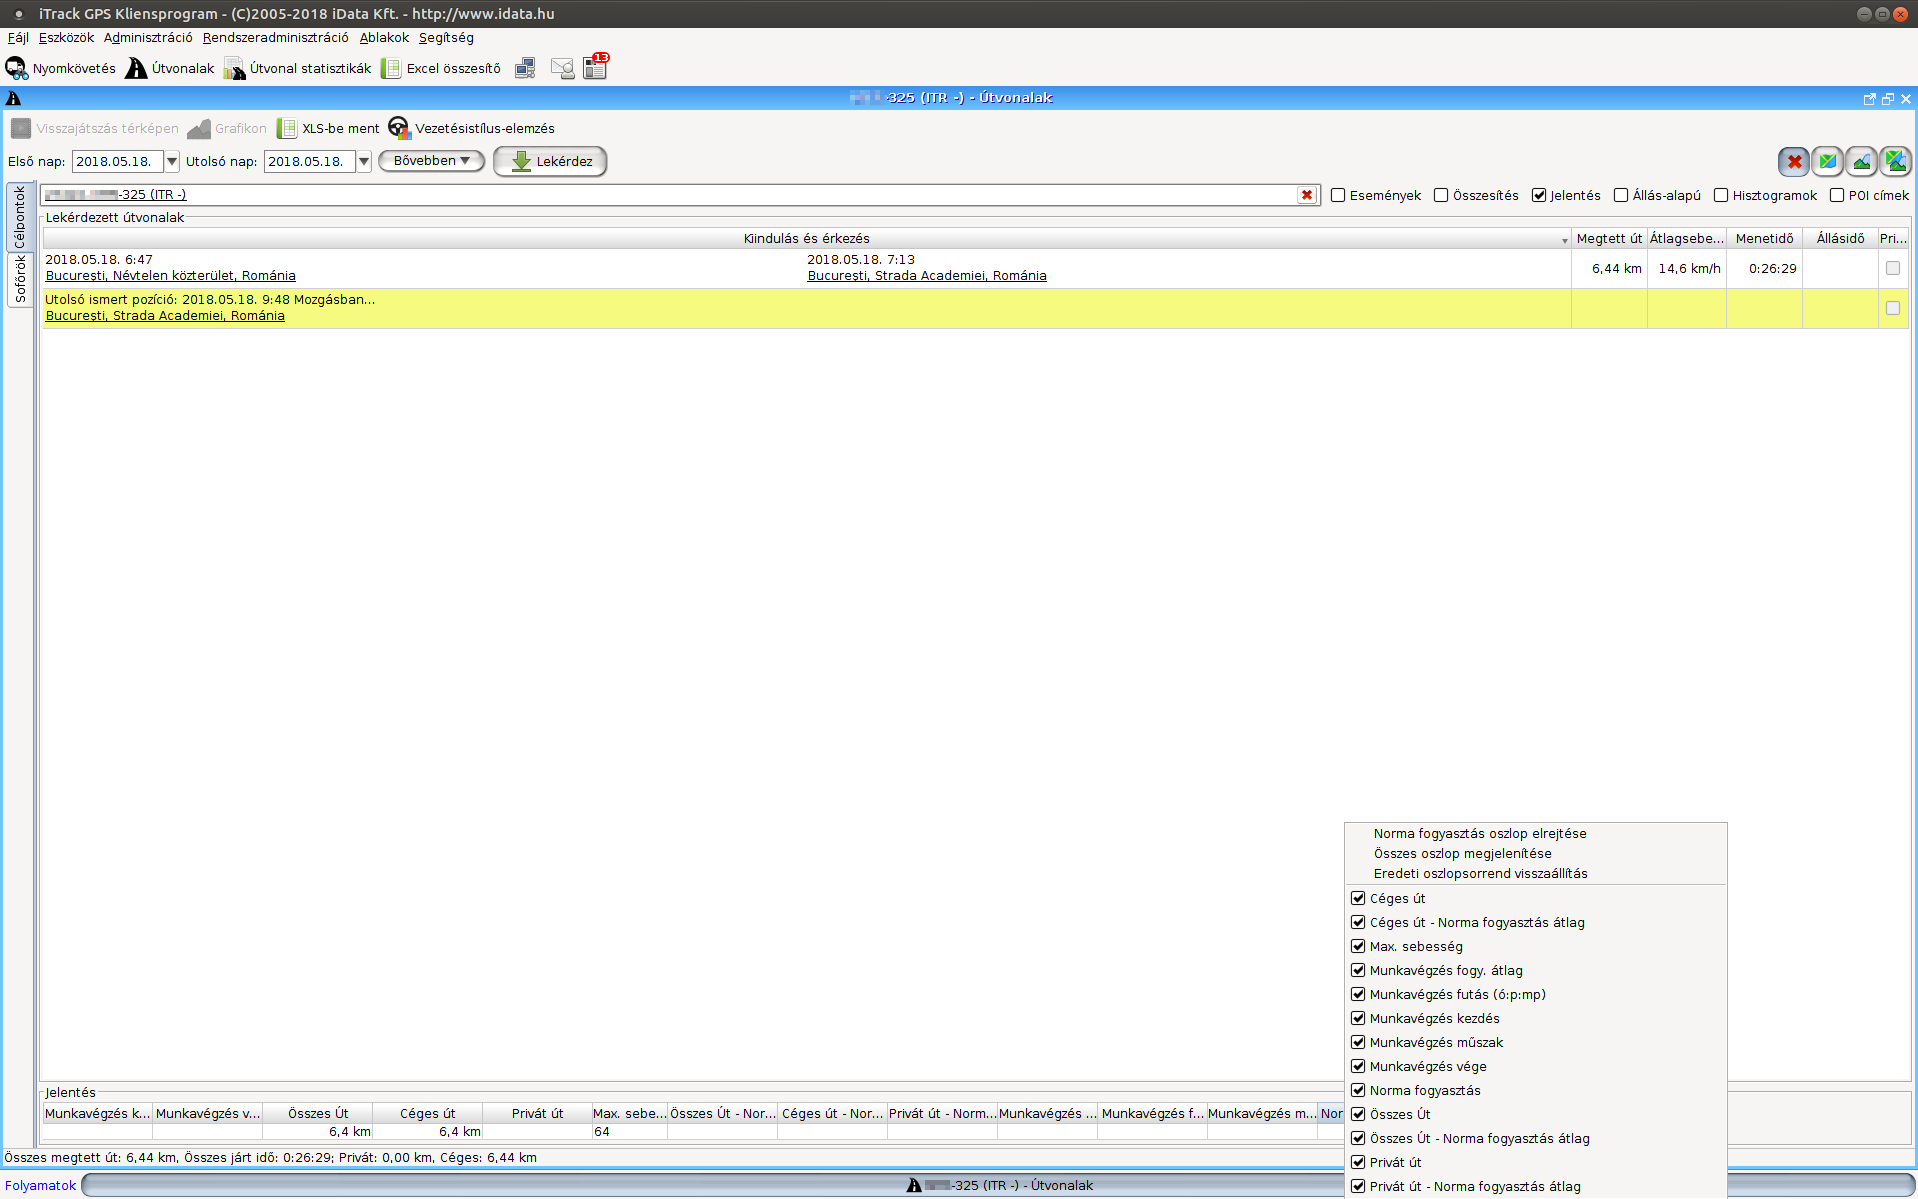Image resolution: width=1918 pixels, height=1199 pixels.
Task: Open the Adminisztráció menu
Action: (148, 38)
